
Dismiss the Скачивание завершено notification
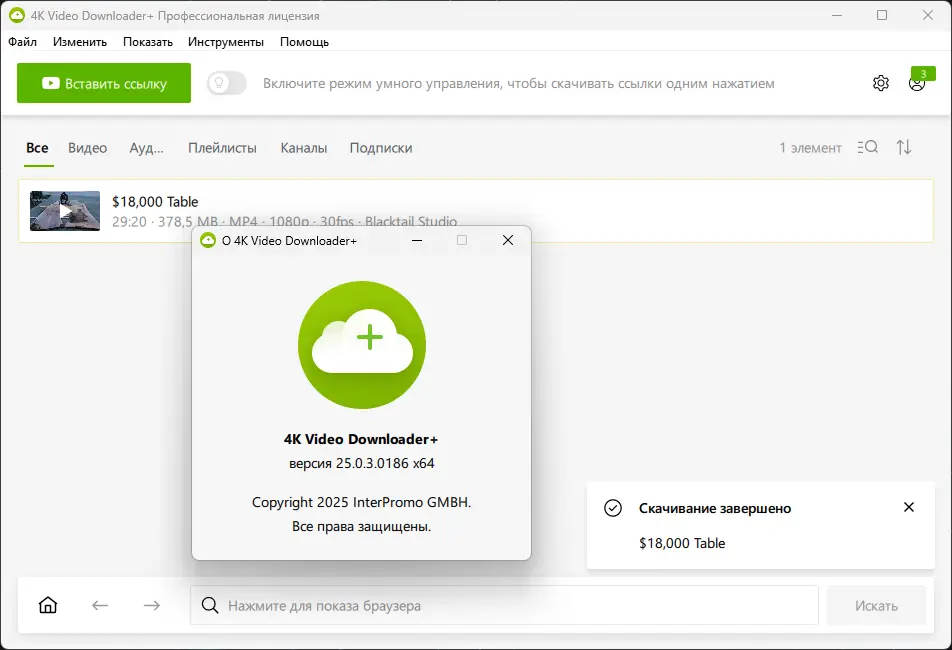(x=908, y=507)
